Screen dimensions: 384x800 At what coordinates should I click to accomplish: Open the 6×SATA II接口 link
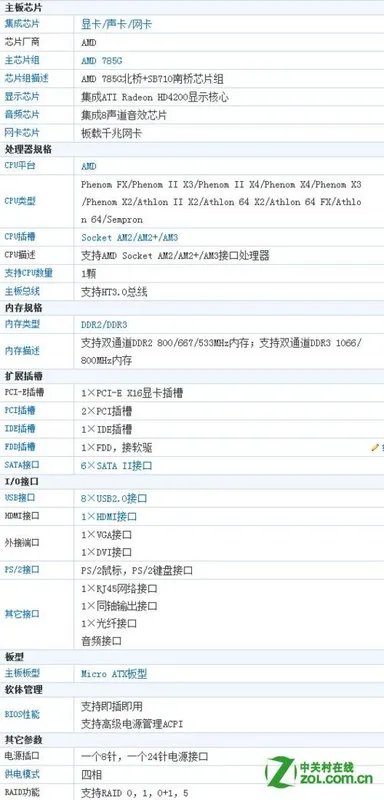click(116, 466)
